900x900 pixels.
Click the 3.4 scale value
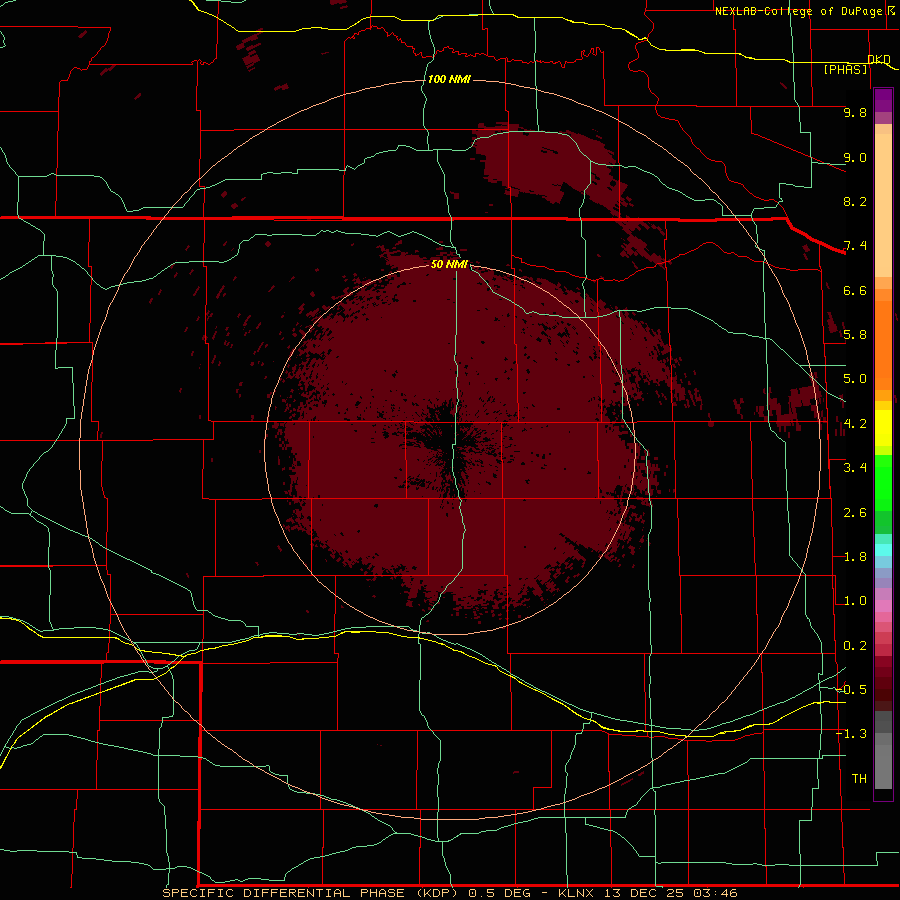855,468
